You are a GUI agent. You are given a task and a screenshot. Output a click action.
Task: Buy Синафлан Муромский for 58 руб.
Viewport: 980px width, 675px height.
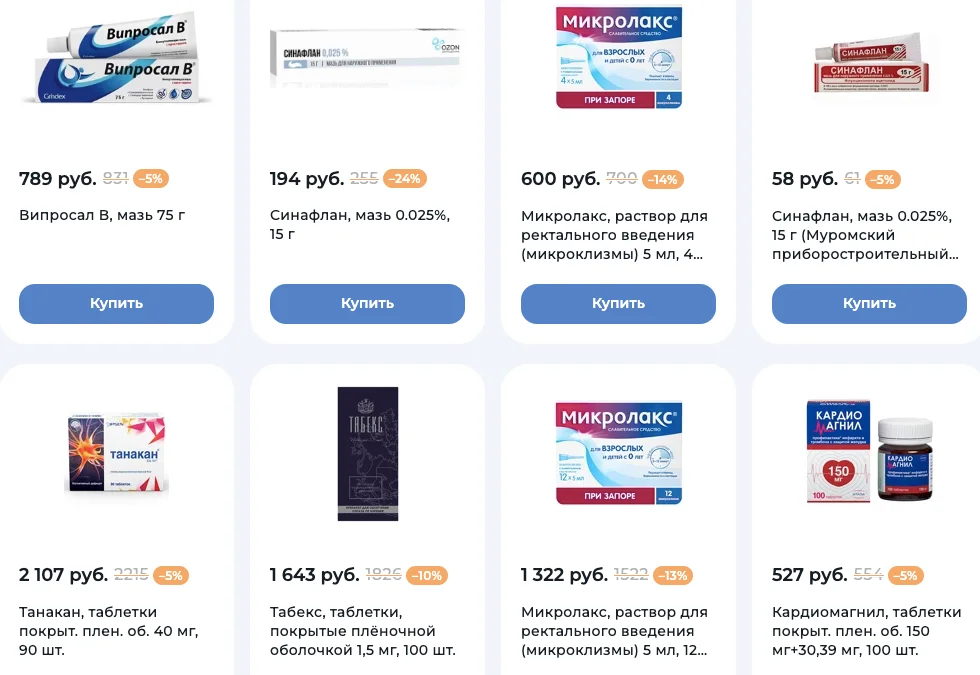coord(869,304)
